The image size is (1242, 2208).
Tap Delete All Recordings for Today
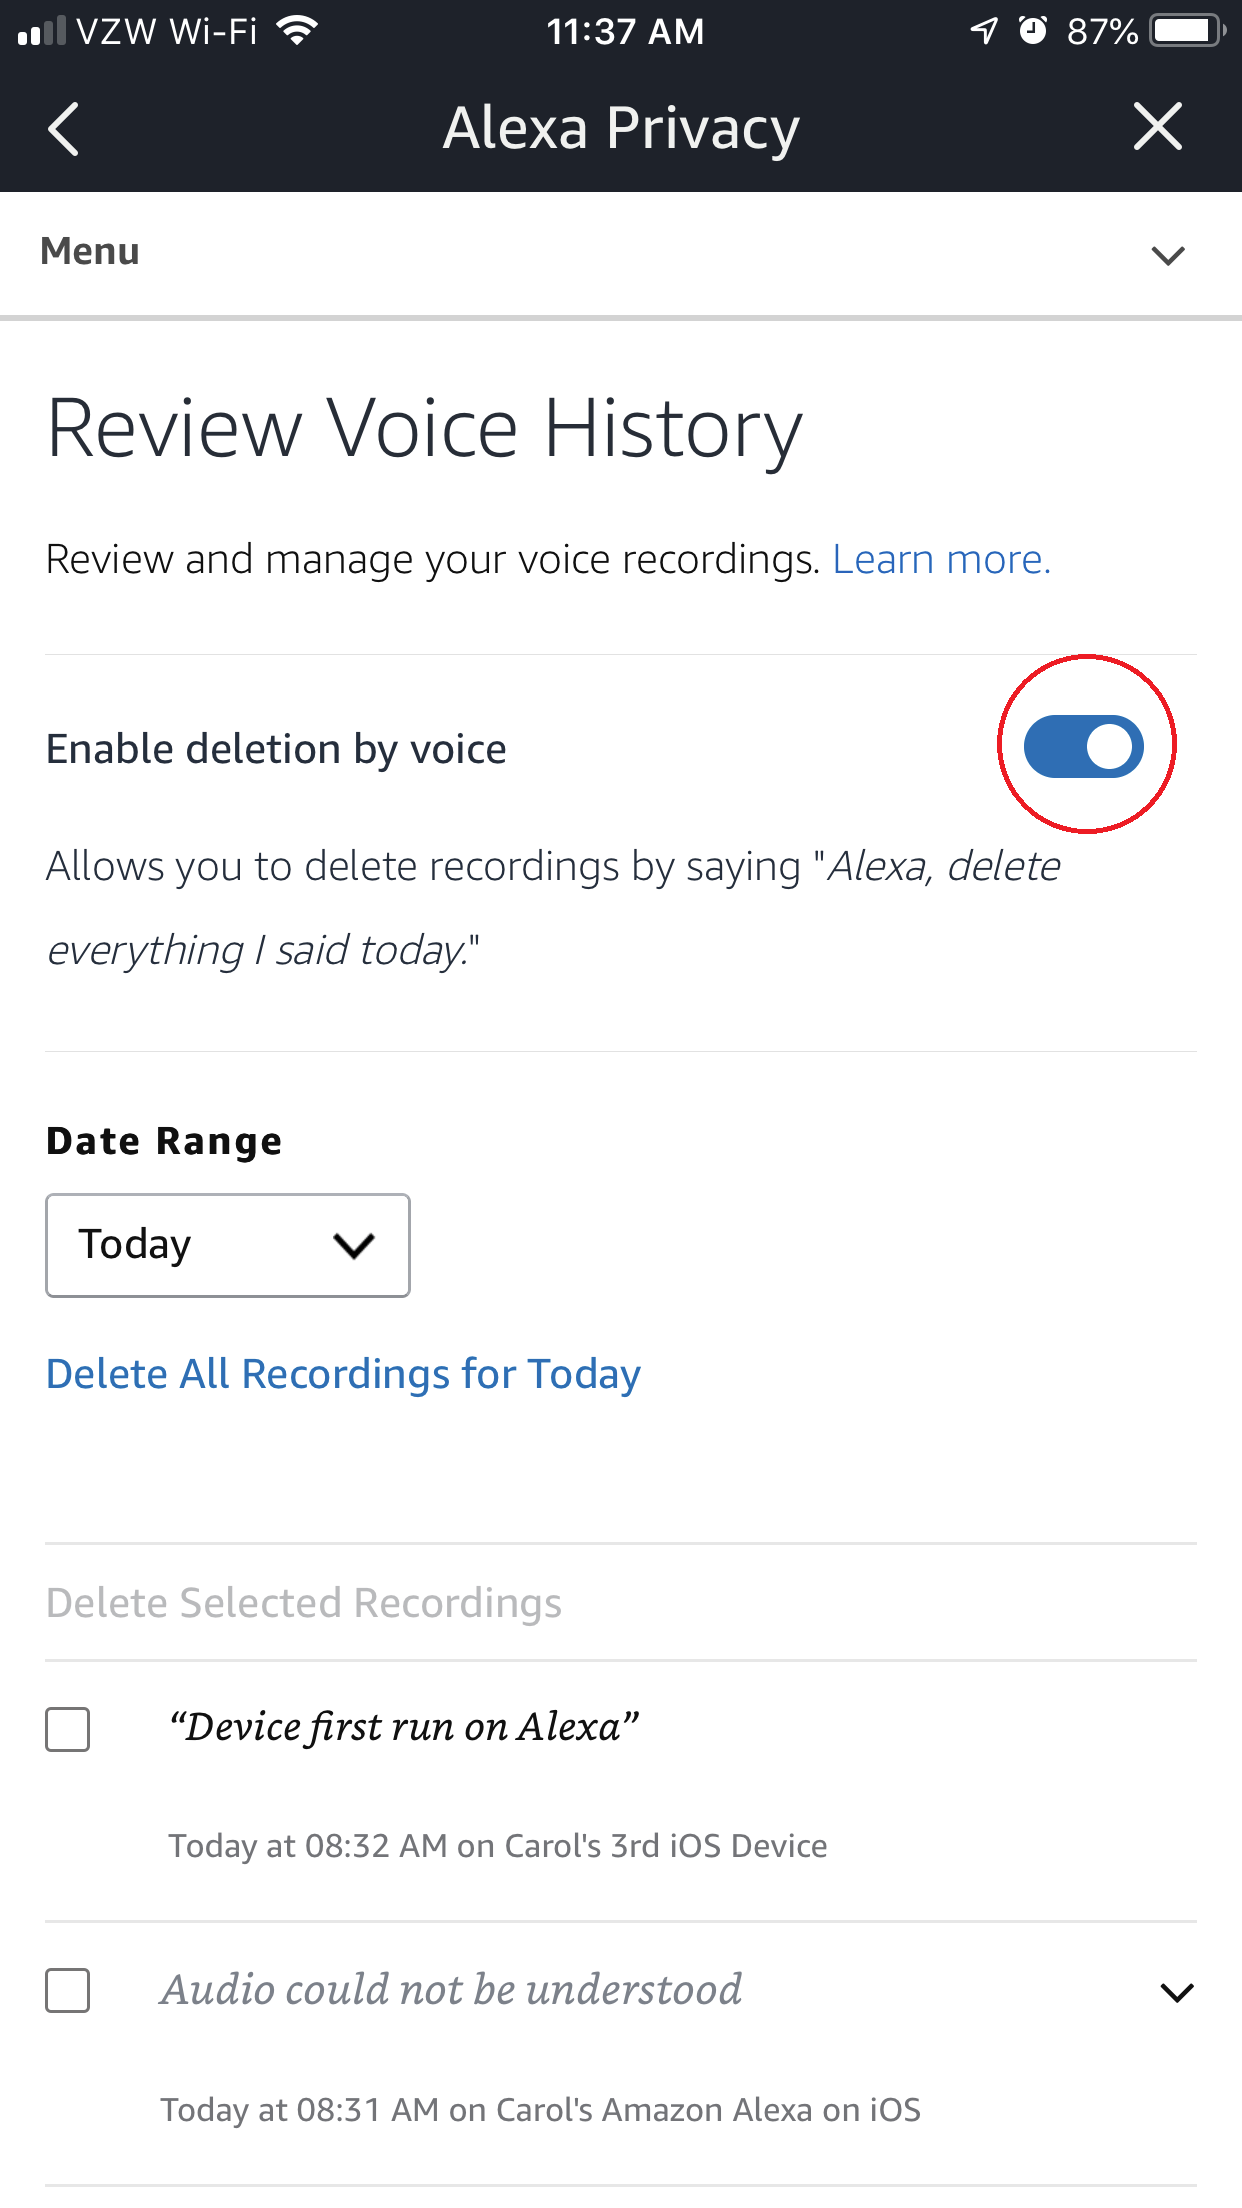(x=343, y=1374)
